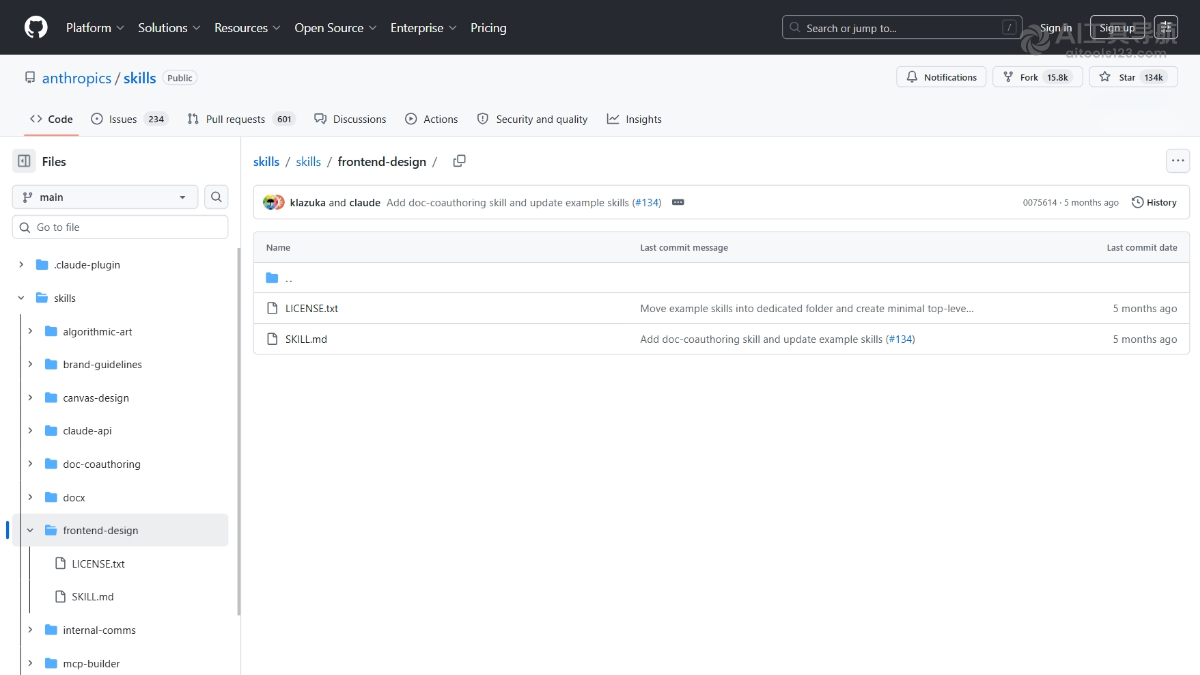Viewport: 1200px width, 675px height.
Task: Open the Insights tab
Action: pos(634,119)
